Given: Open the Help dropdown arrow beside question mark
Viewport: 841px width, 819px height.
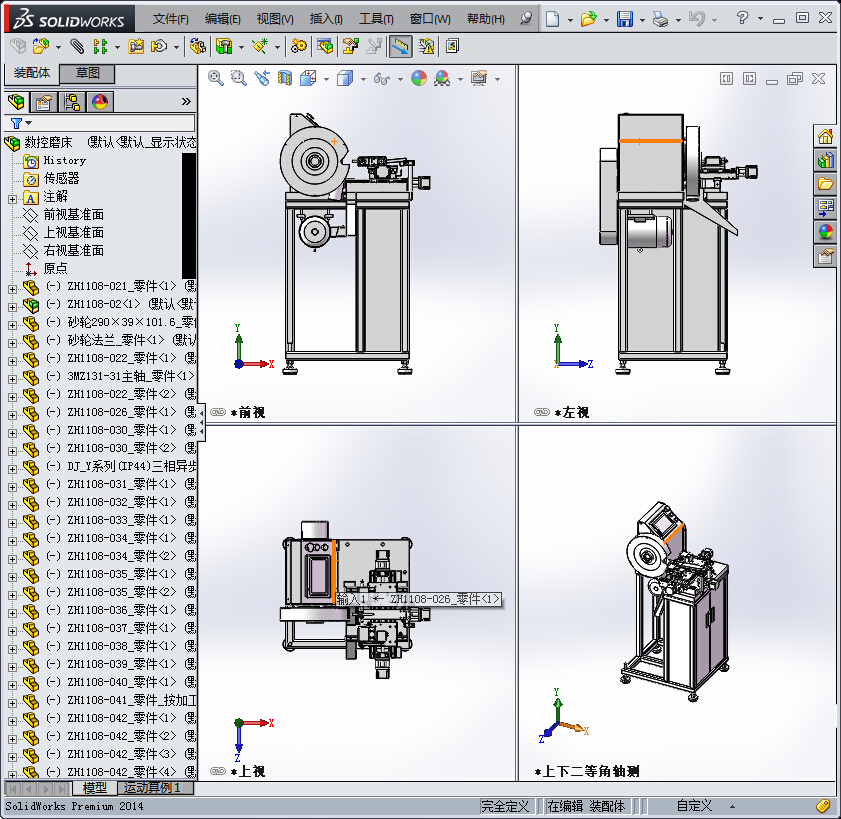Looking at the screenshot, I should [x=760, y=19].
